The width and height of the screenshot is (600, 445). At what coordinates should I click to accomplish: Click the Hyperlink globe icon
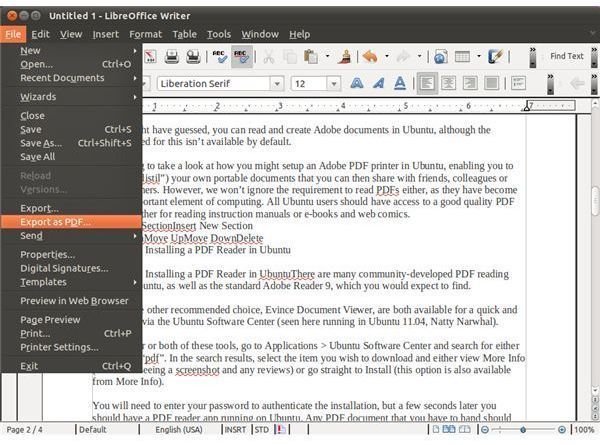(440, 57)
